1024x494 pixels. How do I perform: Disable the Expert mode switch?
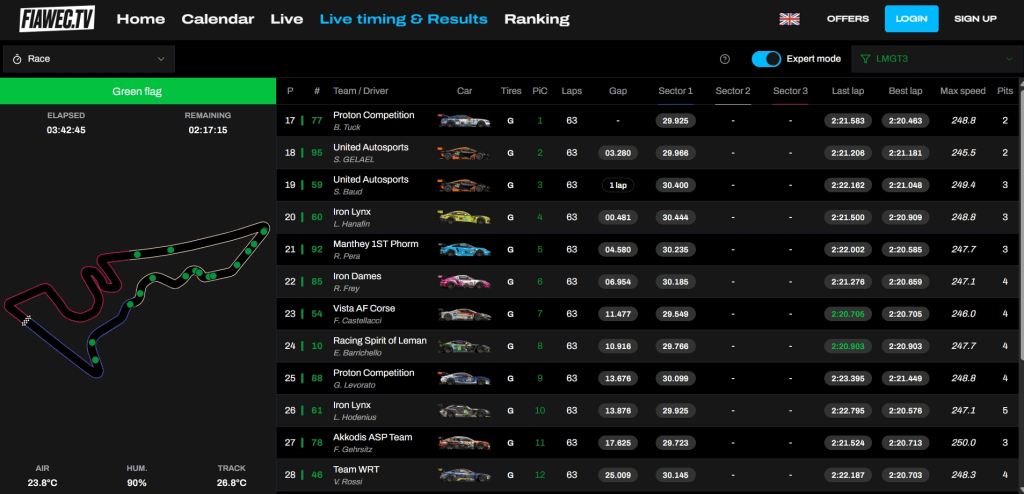(x=766, y=59)
